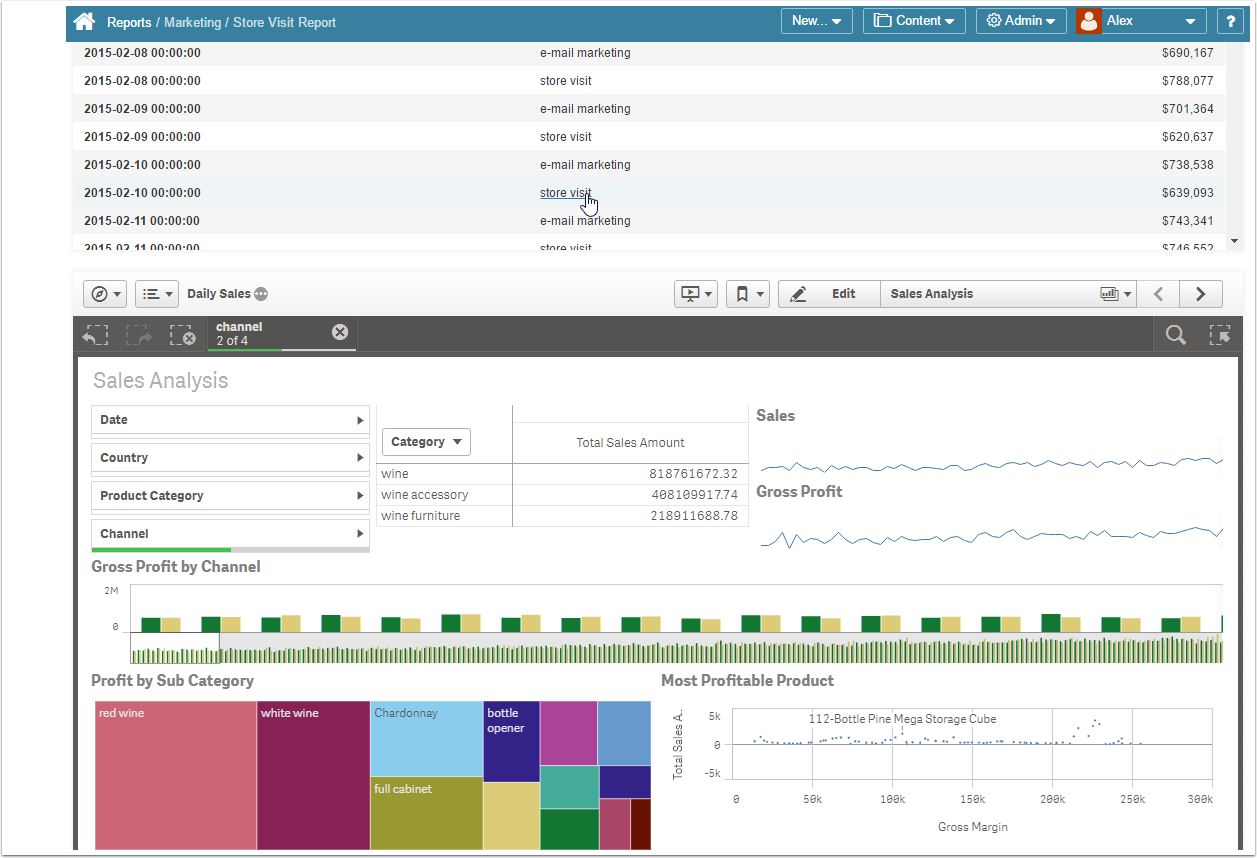Click the step back selection icon
1257x858 pixels.
(95, 336)
